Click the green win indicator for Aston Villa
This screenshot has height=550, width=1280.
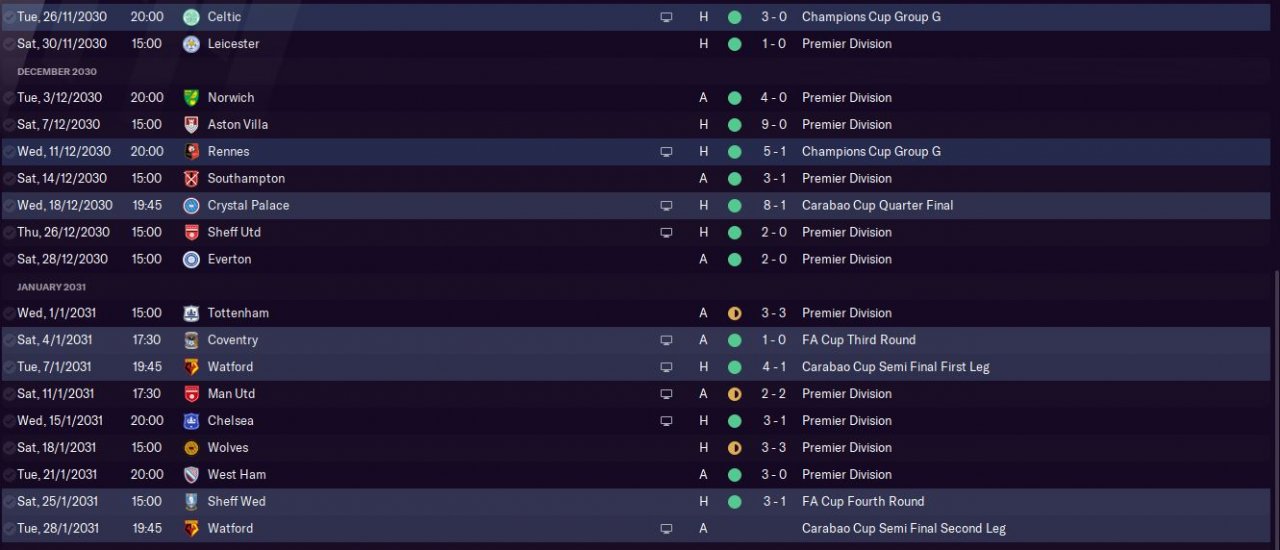pos(734,125)
